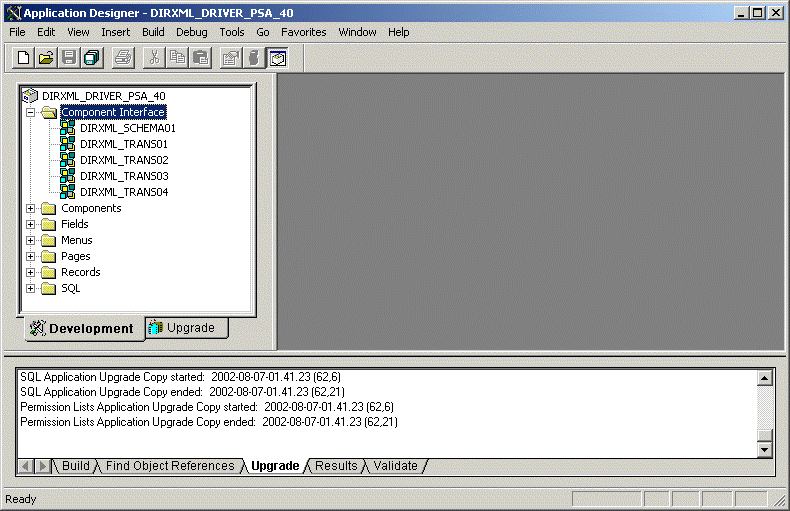Switch to the Upgrade workspace tab
The image size is (790, 511).
click(186, 328)
